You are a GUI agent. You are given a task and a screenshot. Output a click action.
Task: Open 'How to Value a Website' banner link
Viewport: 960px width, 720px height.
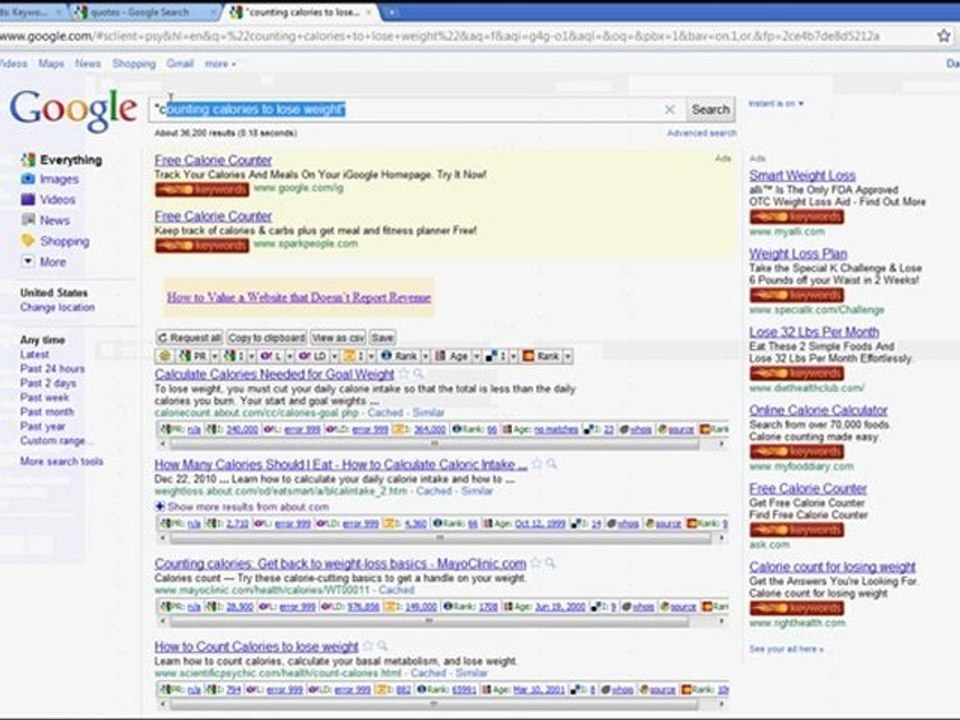299,298
